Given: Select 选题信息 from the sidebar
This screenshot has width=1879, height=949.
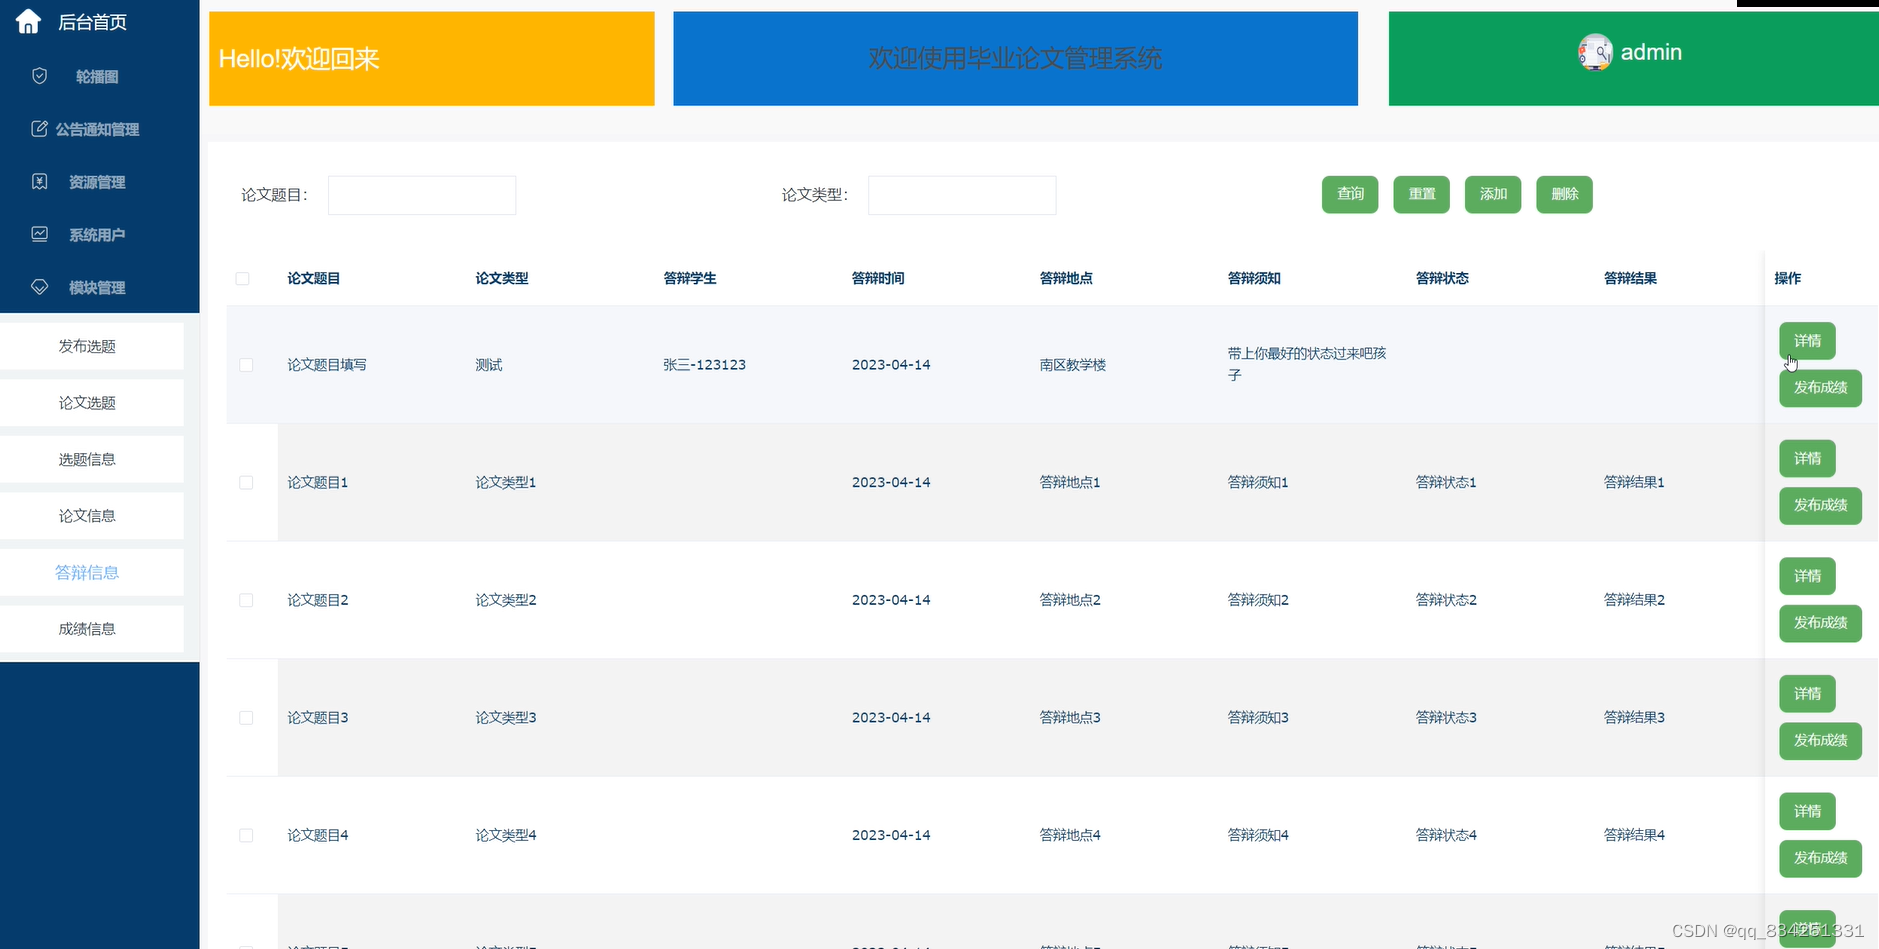Looking at the screenshot, I should click(x=86, y=459).
